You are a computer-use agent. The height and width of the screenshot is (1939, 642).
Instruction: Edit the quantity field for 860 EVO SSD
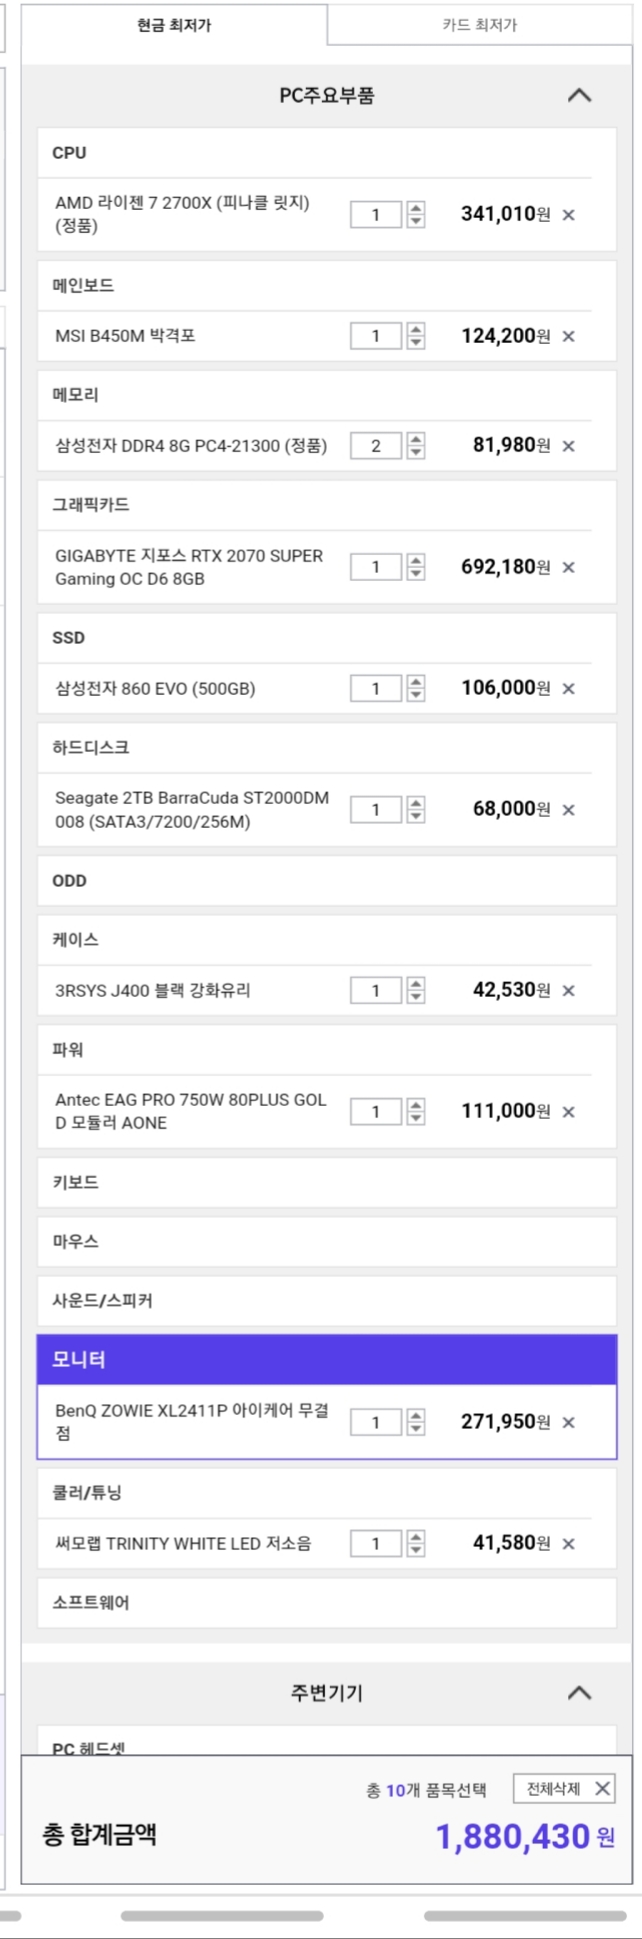(x=376, y=689)
